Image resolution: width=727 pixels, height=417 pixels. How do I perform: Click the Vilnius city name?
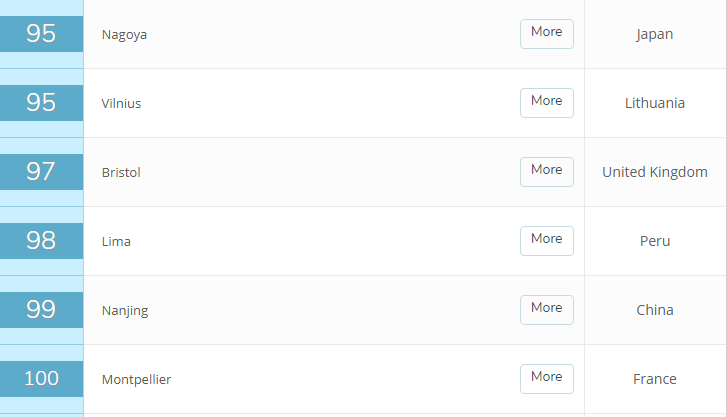122,104
